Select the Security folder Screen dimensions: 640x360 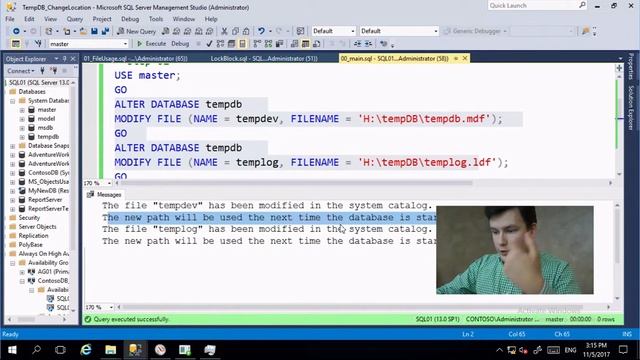pyautogui.click(x=29, y=218)
